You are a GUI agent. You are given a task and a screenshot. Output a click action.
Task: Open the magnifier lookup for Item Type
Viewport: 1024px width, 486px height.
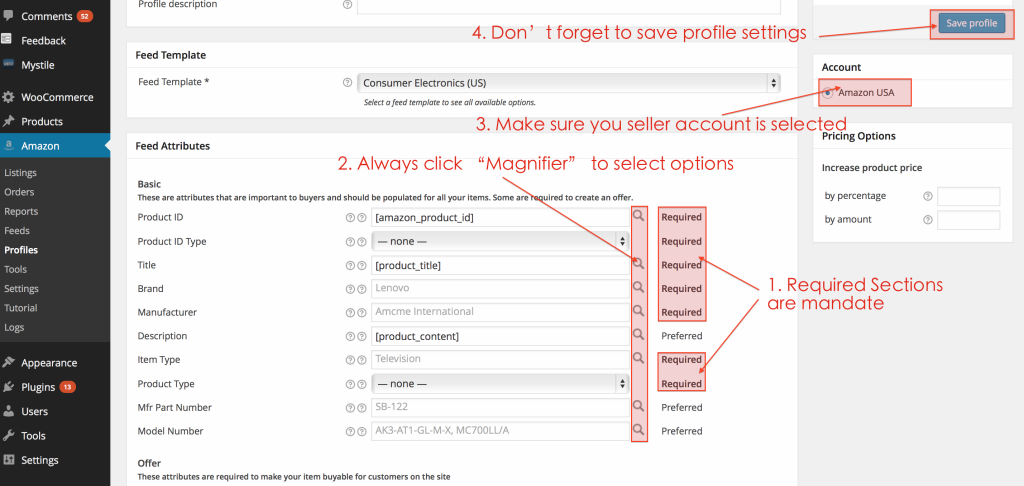[638, 359]
